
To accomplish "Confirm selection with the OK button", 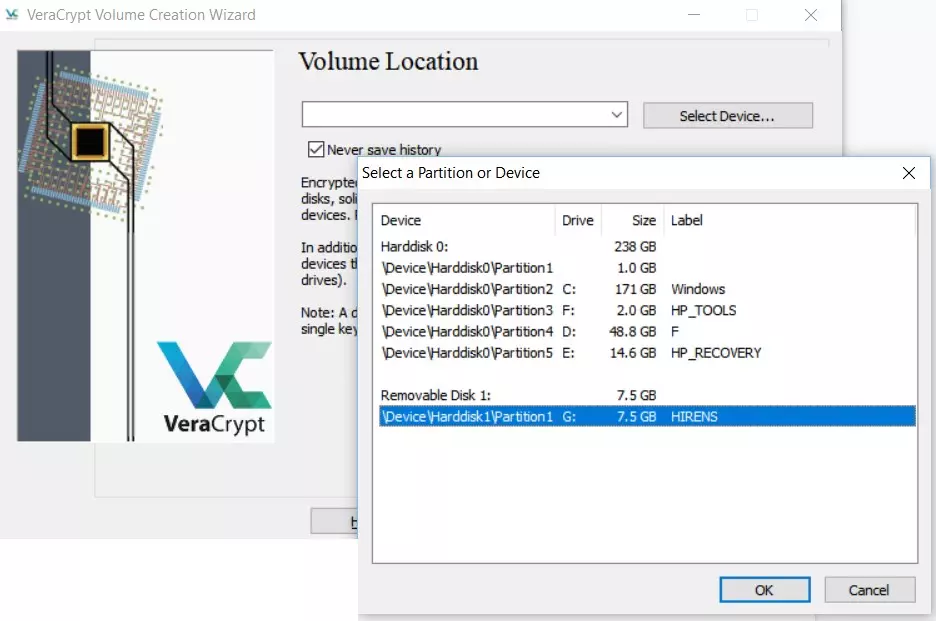I will pos(765,590).
